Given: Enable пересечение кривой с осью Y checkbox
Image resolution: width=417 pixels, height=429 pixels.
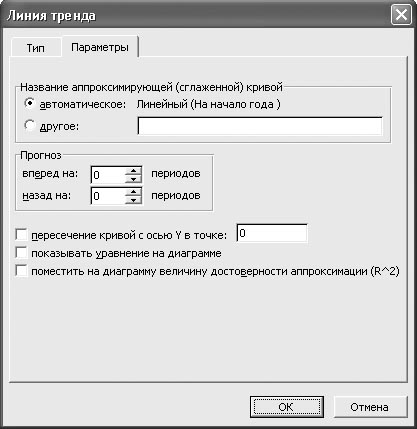Looking at the screenshot, I should (x=21, y=235).
